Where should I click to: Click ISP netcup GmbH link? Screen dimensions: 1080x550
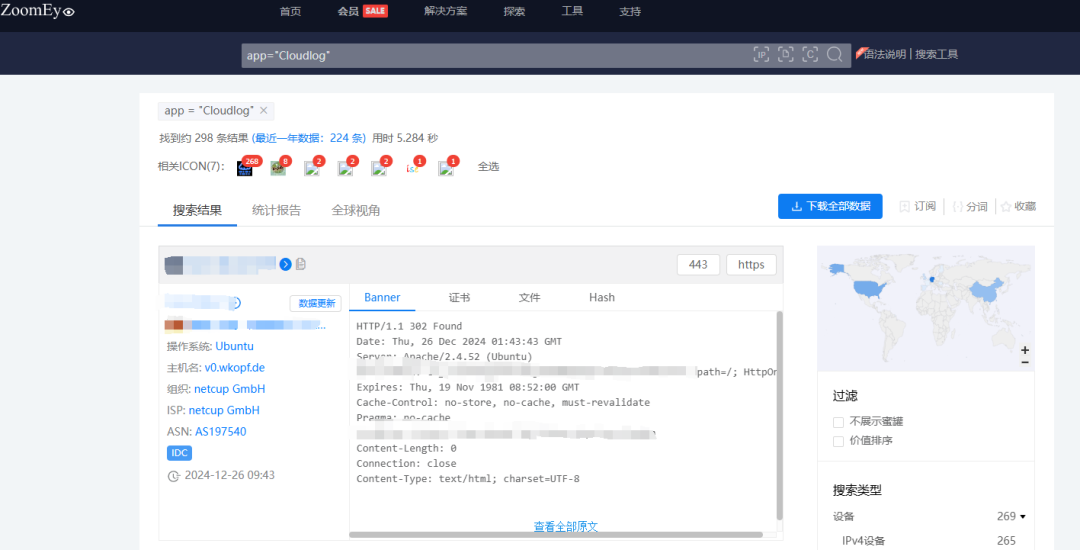pos(224,410)
